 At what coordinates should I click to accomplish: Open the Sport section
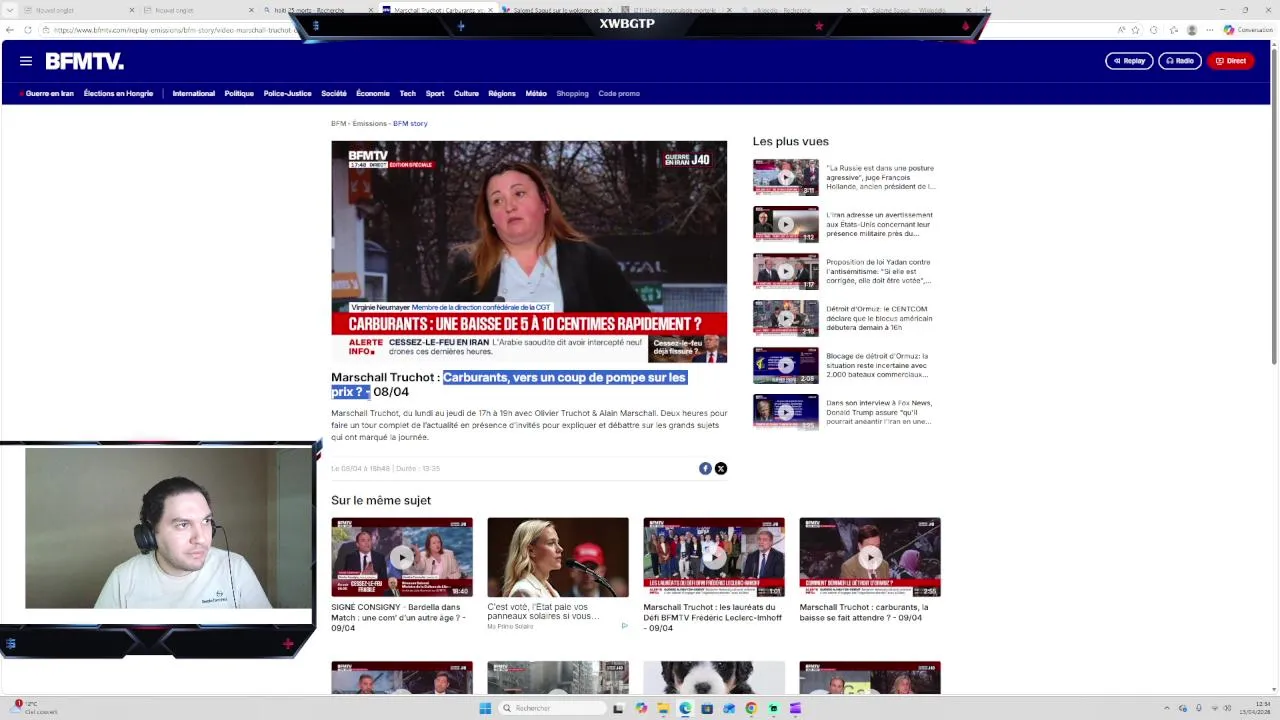[x=435, y=93]
